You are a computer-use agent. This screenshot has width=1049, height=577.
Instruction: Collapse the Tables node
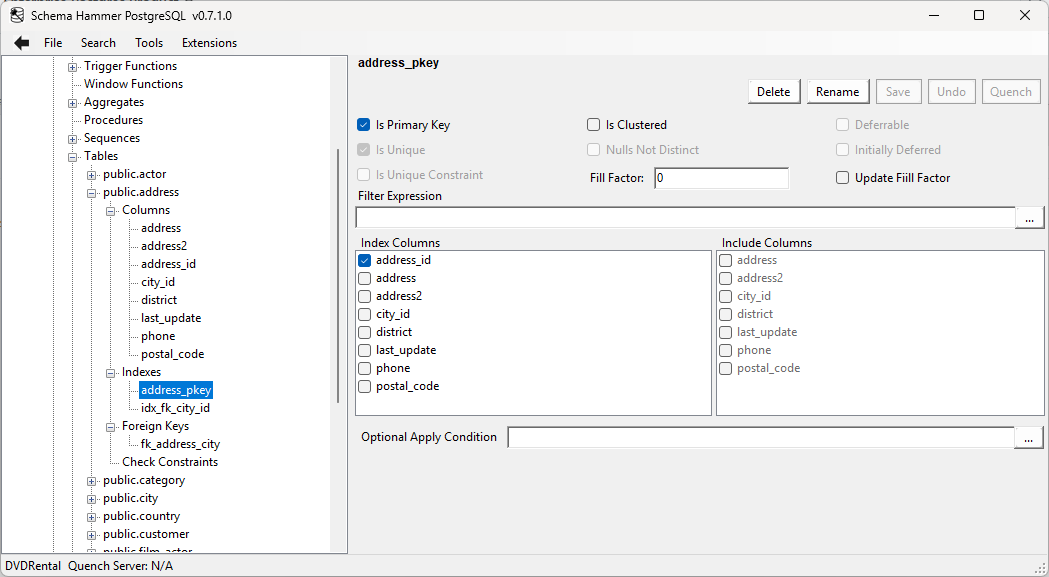click(x=71, y=155)
